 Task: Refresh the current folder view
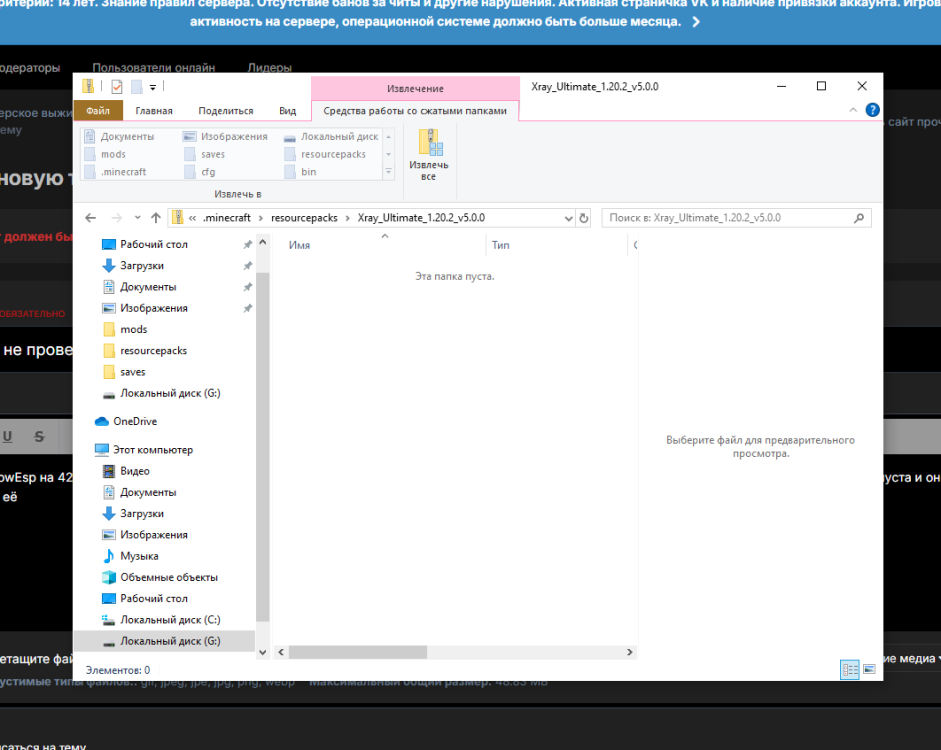pos(583,218)
